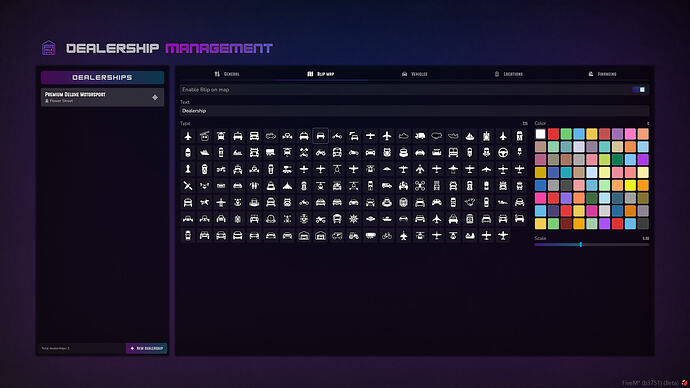
Task: Pick the tractor blip icon
Action: (x=353, y=236)
